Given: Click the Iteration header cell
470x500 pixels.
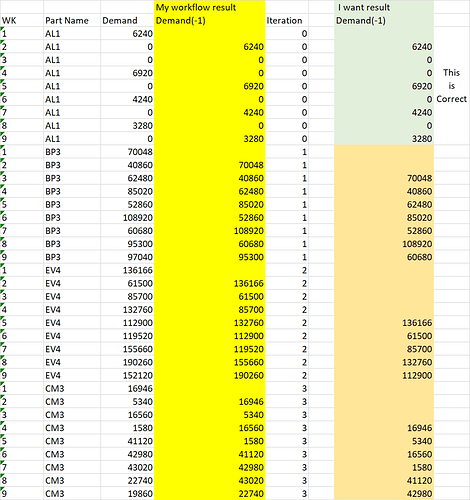Looking at the screenshot, I should pos(287,20).
